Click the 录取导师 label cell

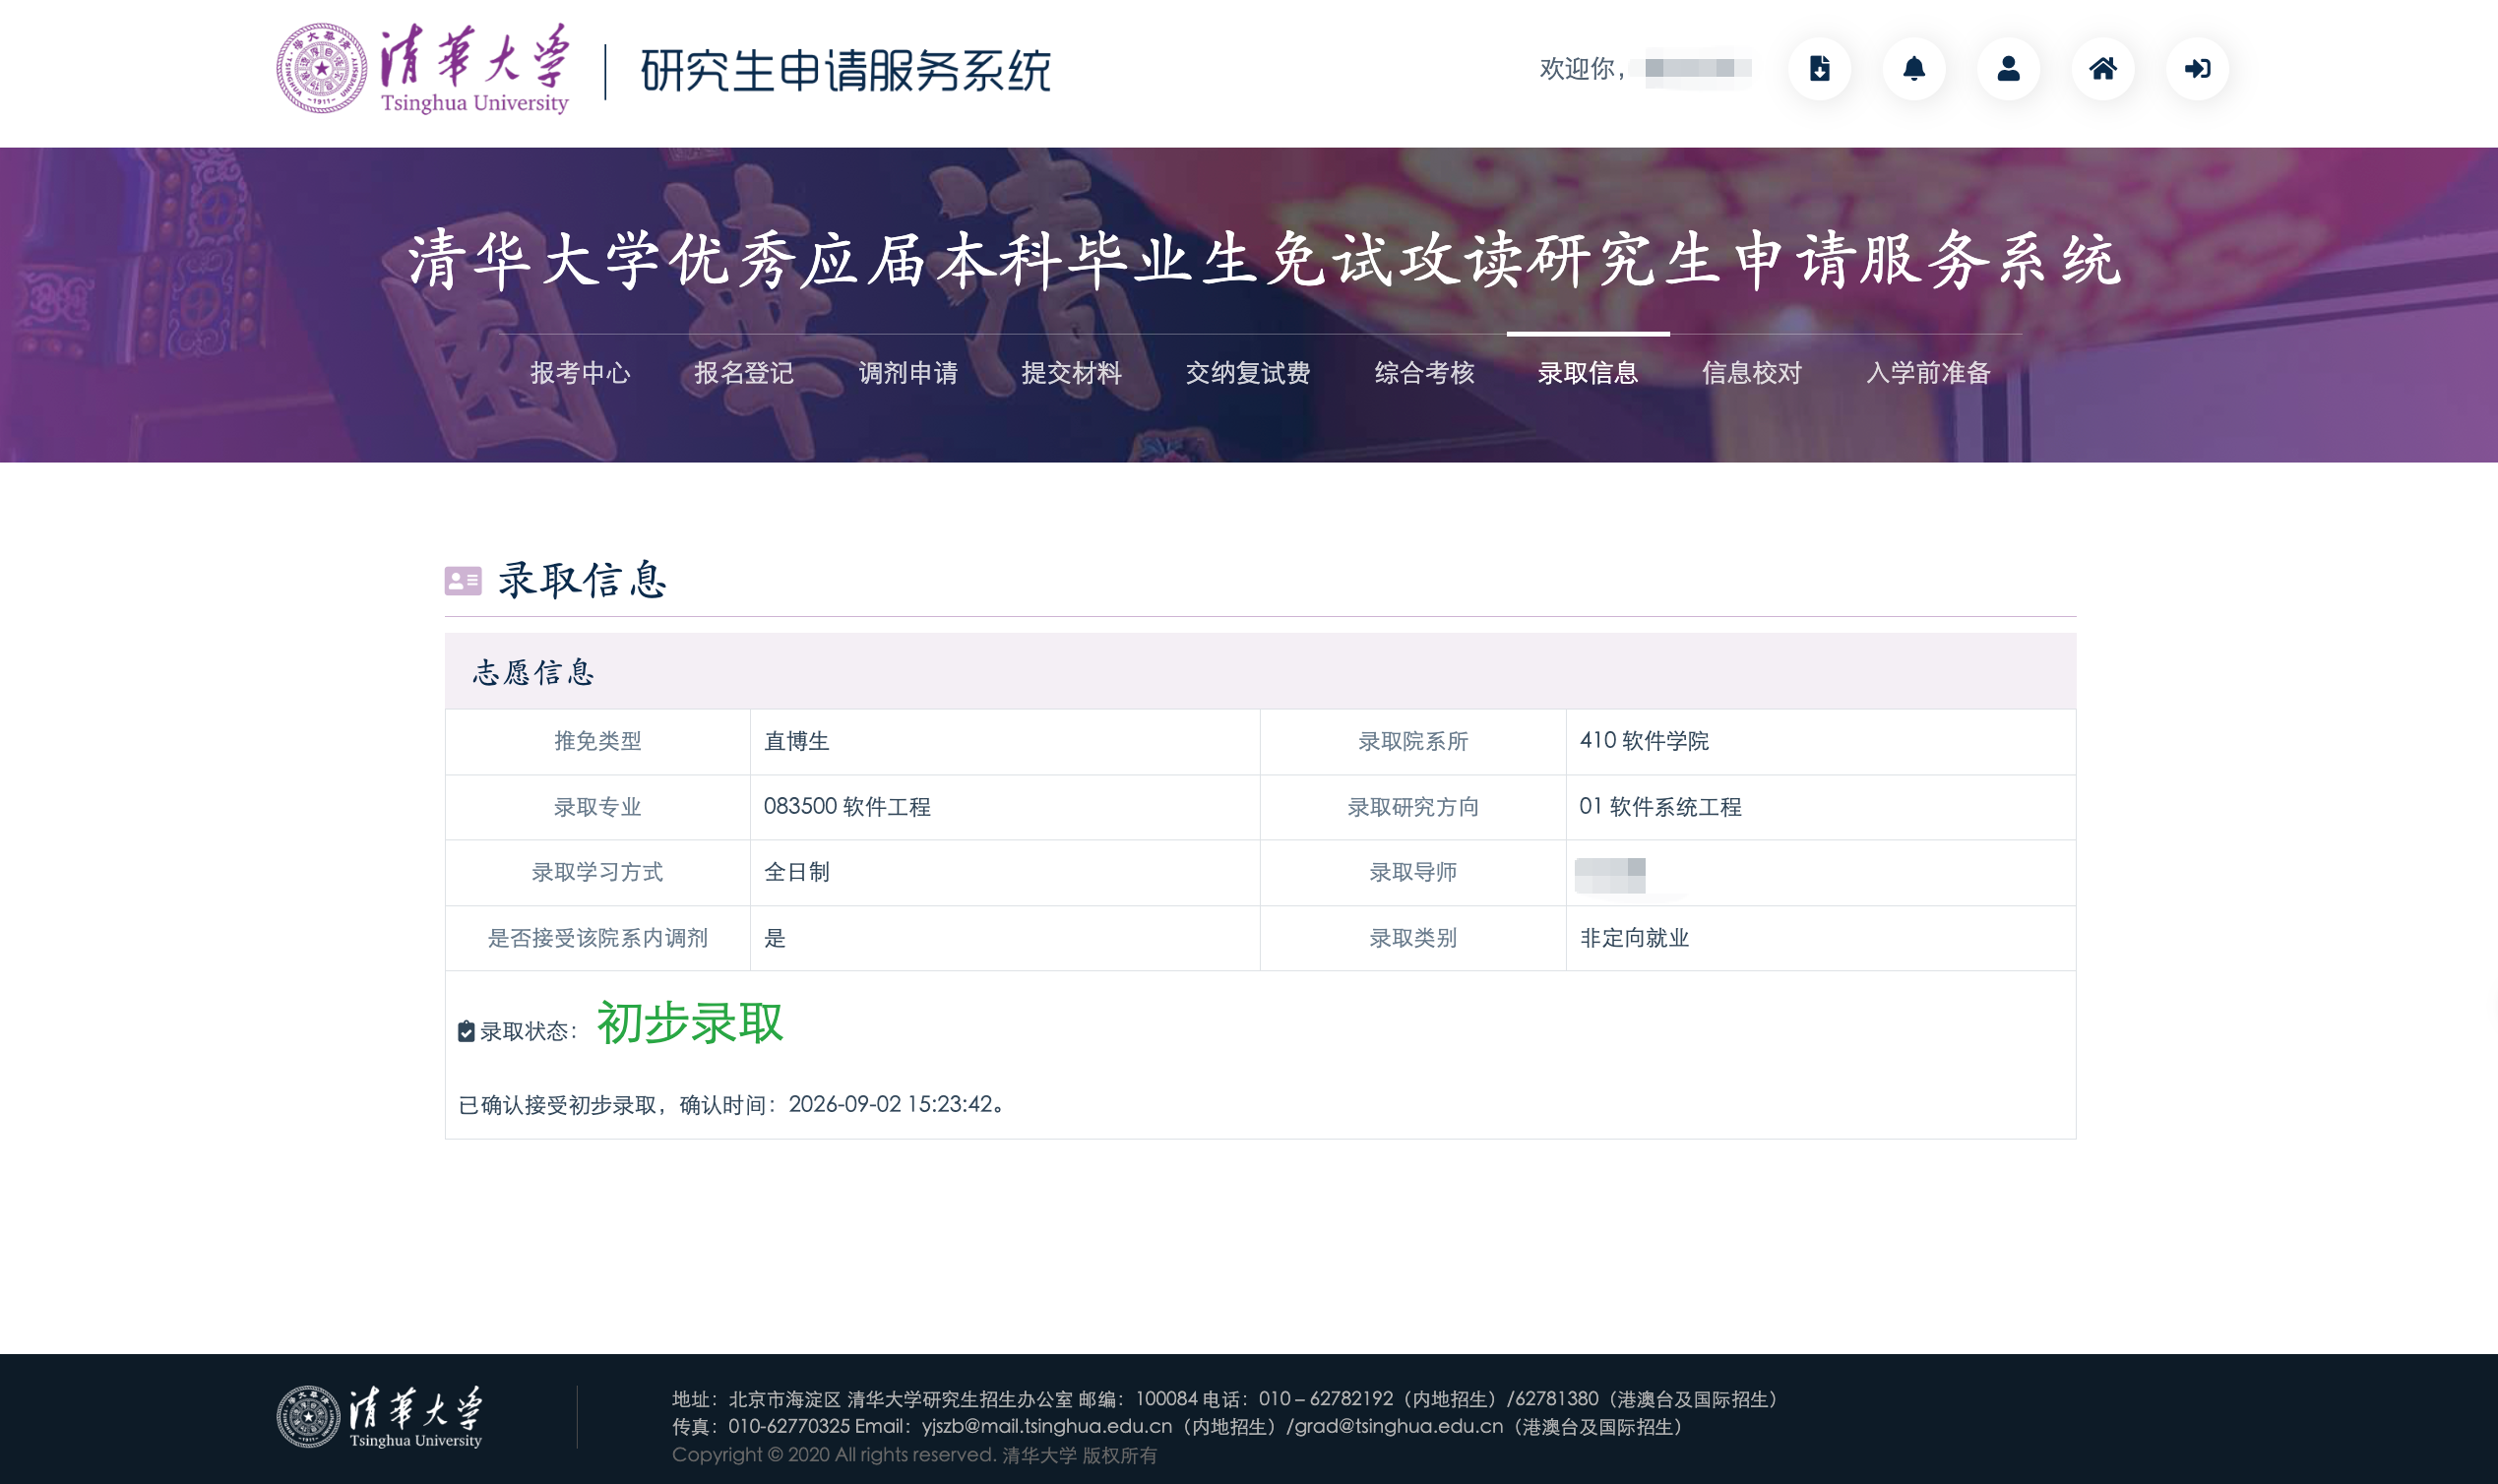click(1413, 872)
